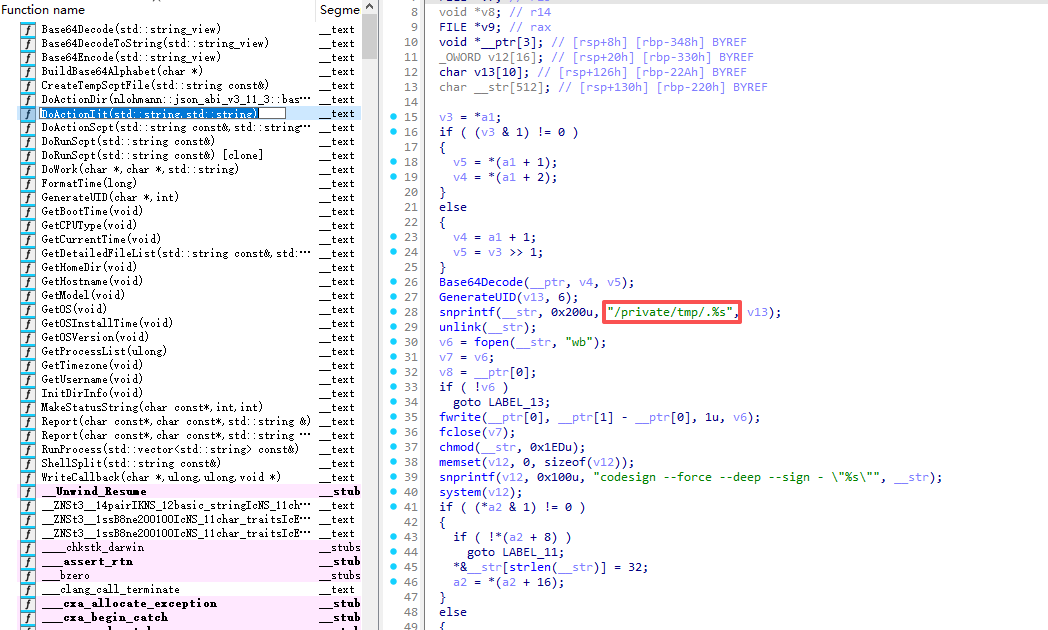Click the icon beside __Unwind_Resume
This screenshot has width=1048, height=630.
point(28,492)
